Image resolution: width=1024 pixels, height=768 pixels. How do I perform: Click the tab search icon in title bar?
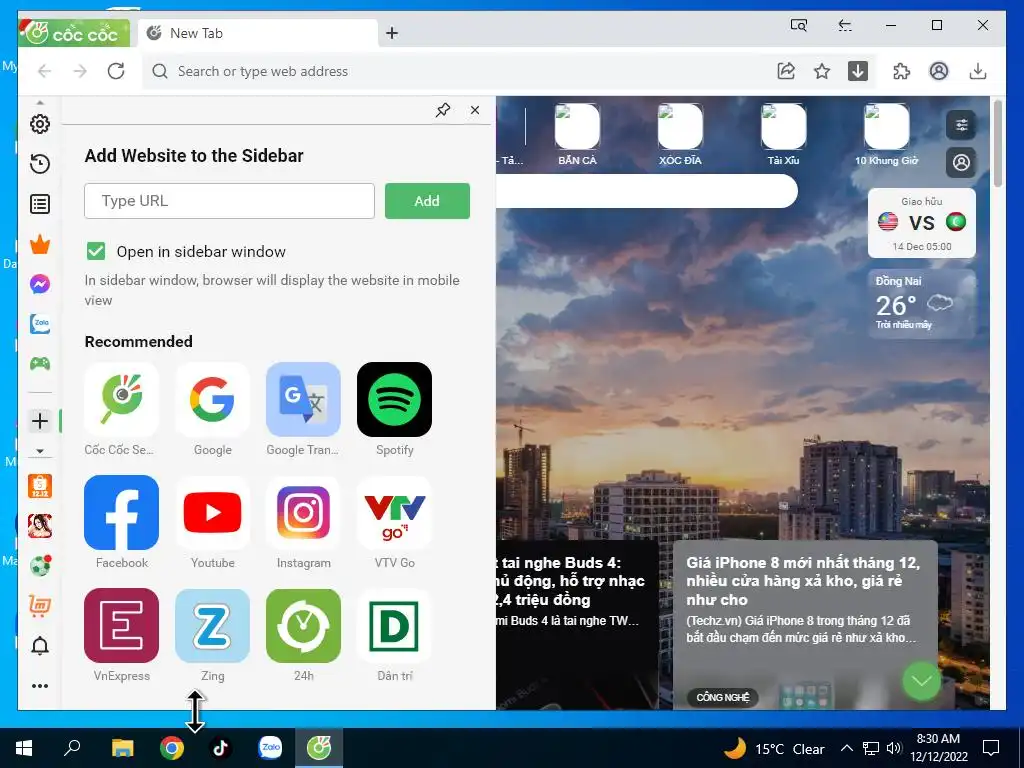pos(799,25)
